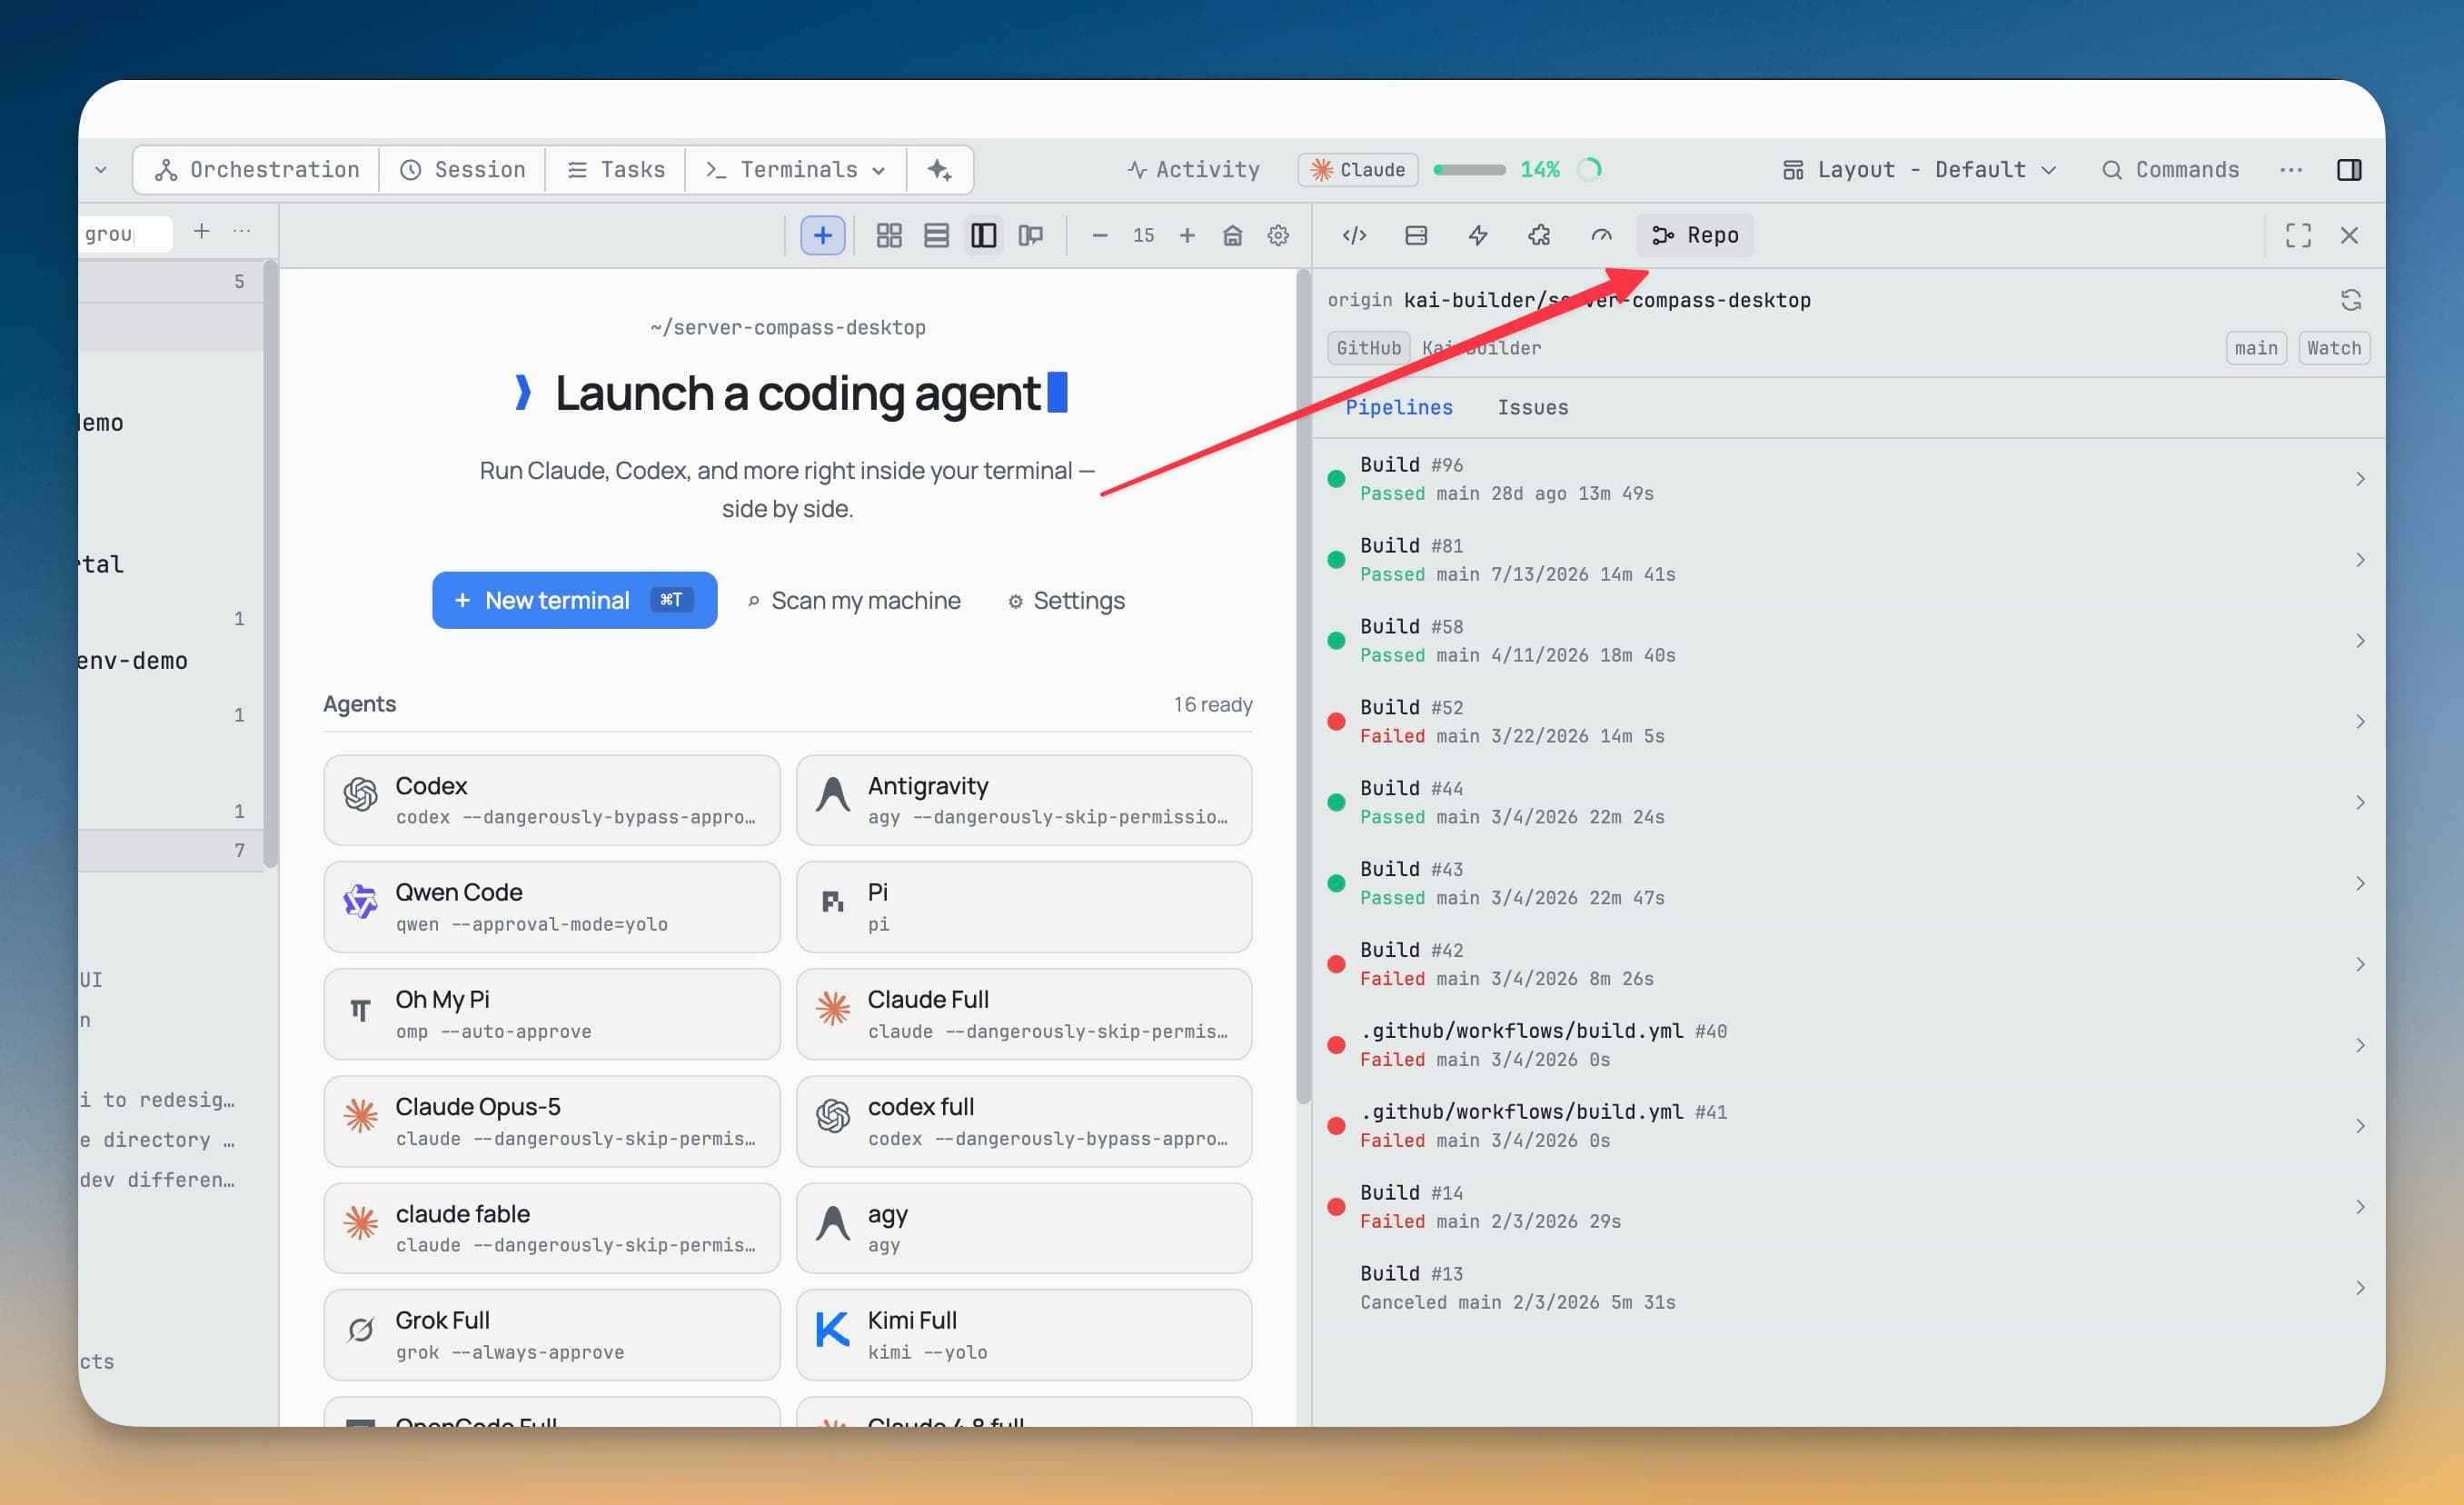This screenshot has height=1505, width=2464.
Task: Close the Repo side panel
Action: [2349, 235]
